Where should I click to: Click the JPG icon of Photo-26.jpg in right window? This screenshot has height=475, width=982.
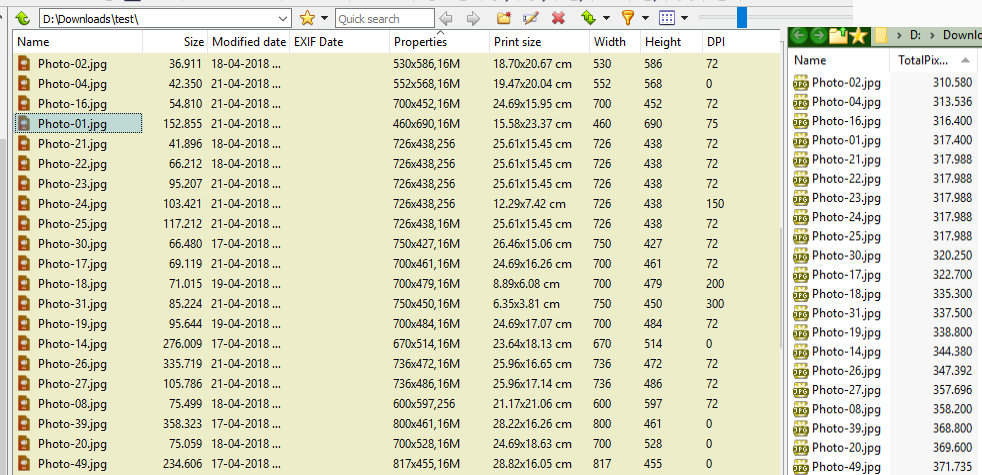801,371
